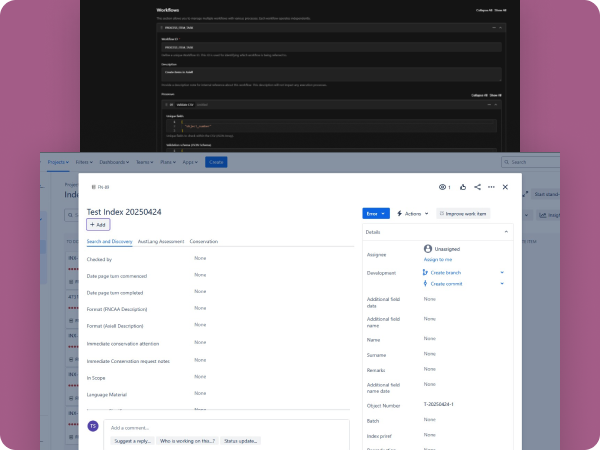Click the Add button below issue title

point(99,225)
